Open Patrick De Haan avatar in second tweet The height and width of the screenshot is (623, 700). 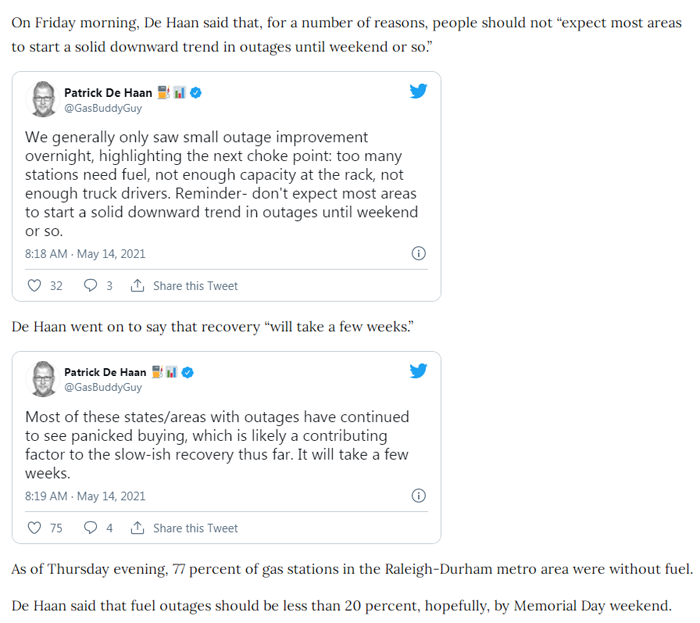click(x=43, y=379)
